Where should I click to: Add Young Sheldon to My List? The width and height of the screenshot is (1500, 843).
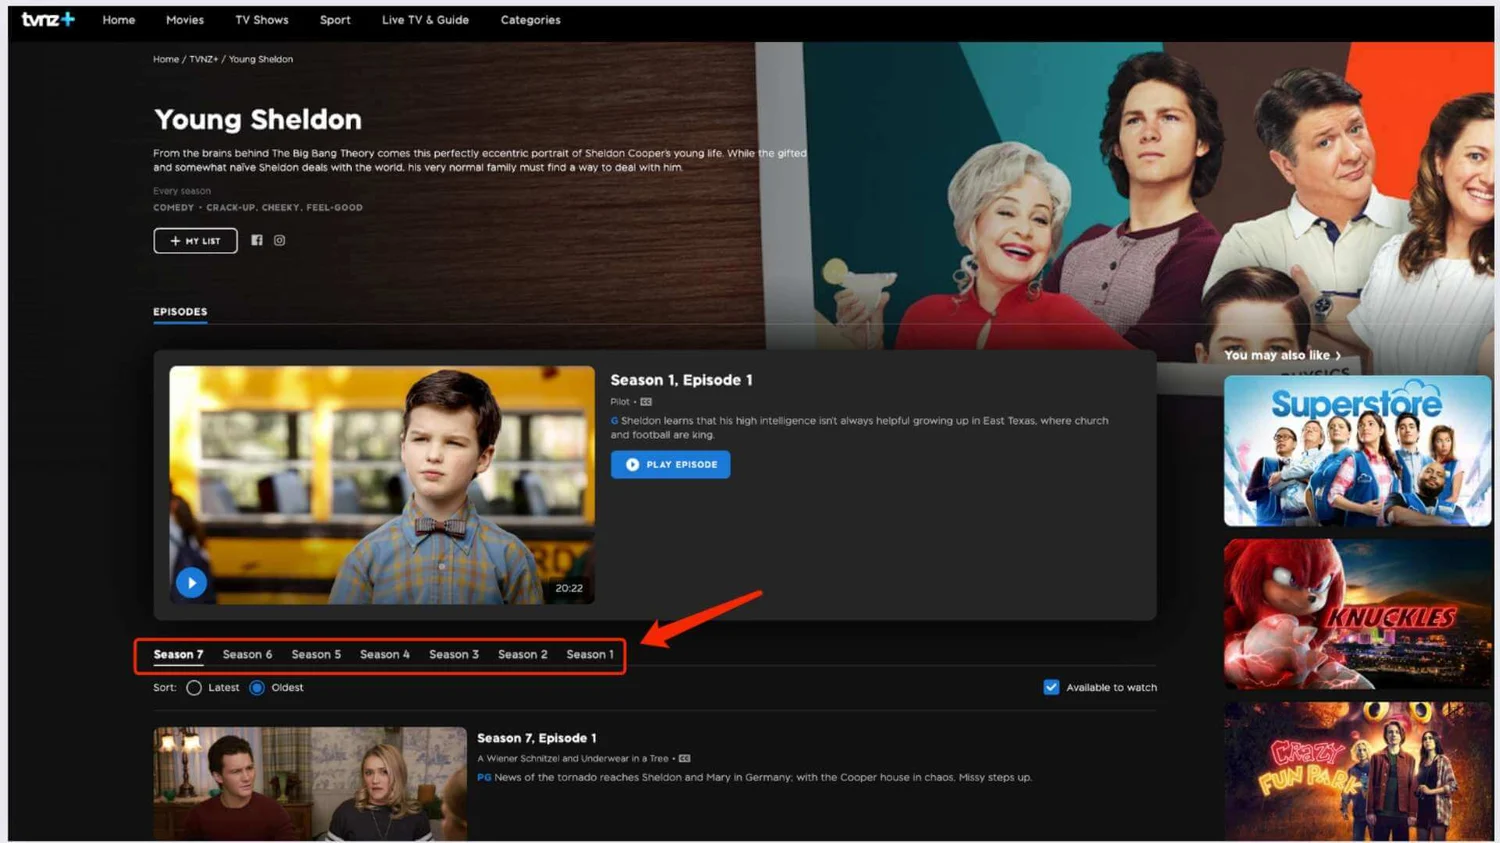tap(195, 241)
